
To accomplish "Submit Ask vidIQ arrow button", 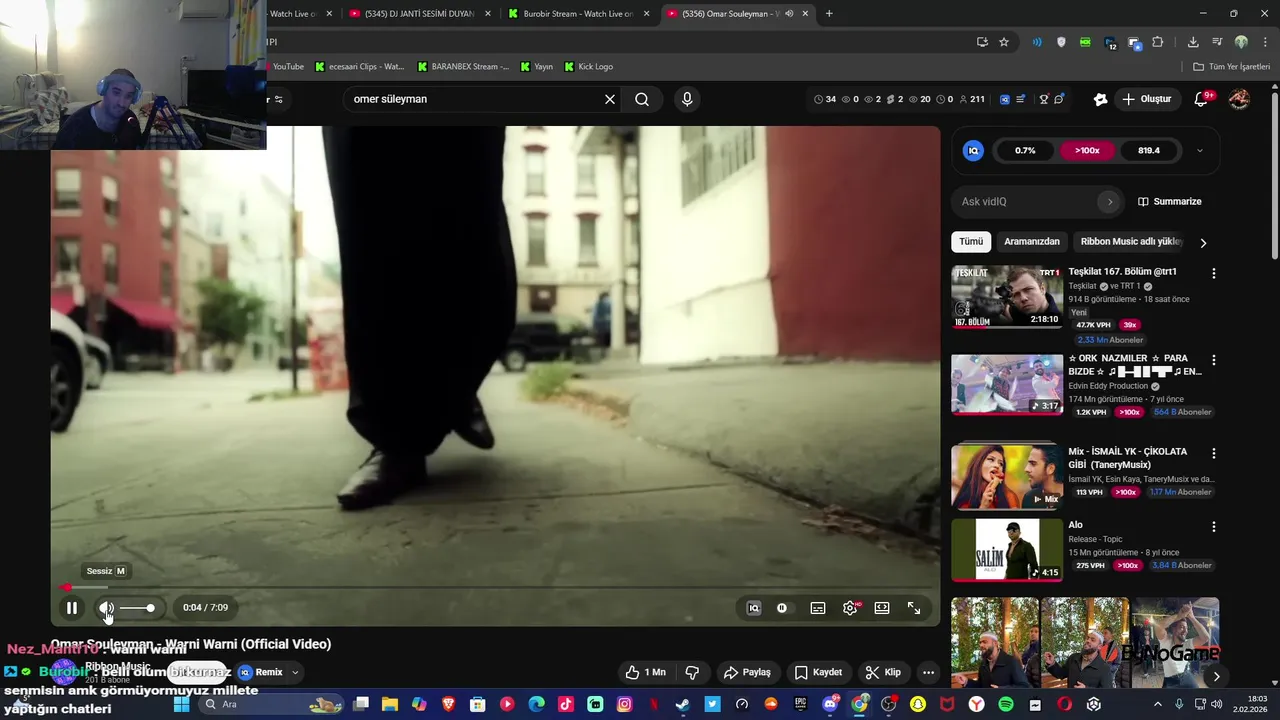I will (1109, 202).
